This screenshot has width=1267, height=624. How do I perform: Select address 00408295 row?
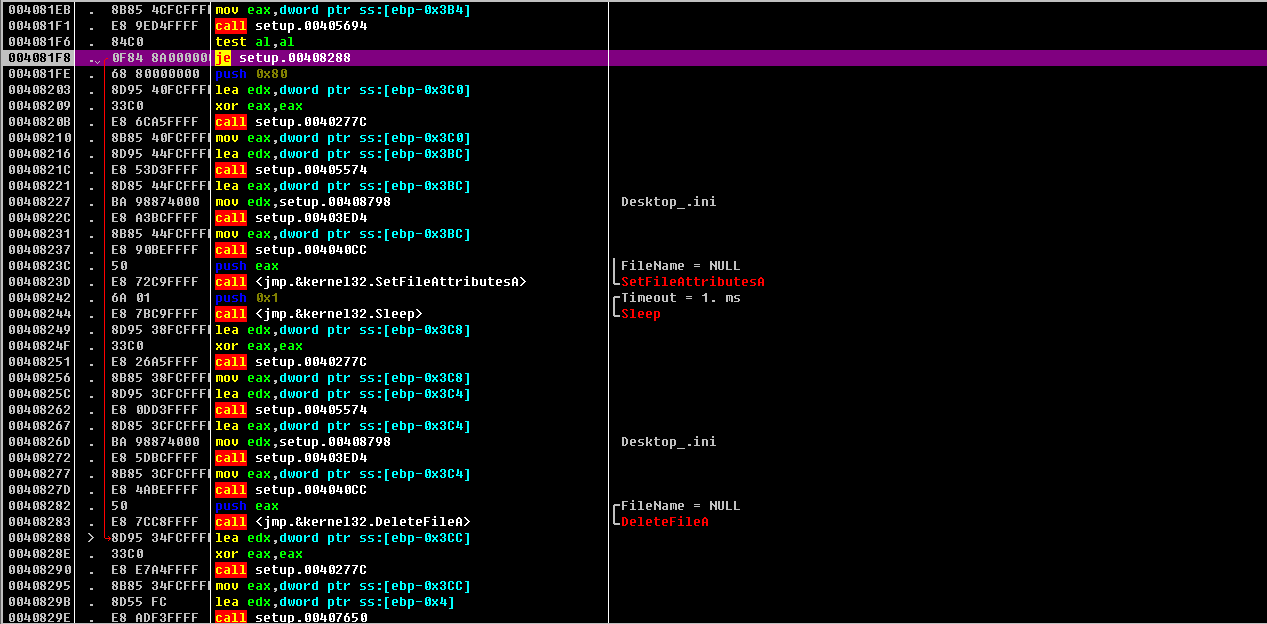point(633,586)
